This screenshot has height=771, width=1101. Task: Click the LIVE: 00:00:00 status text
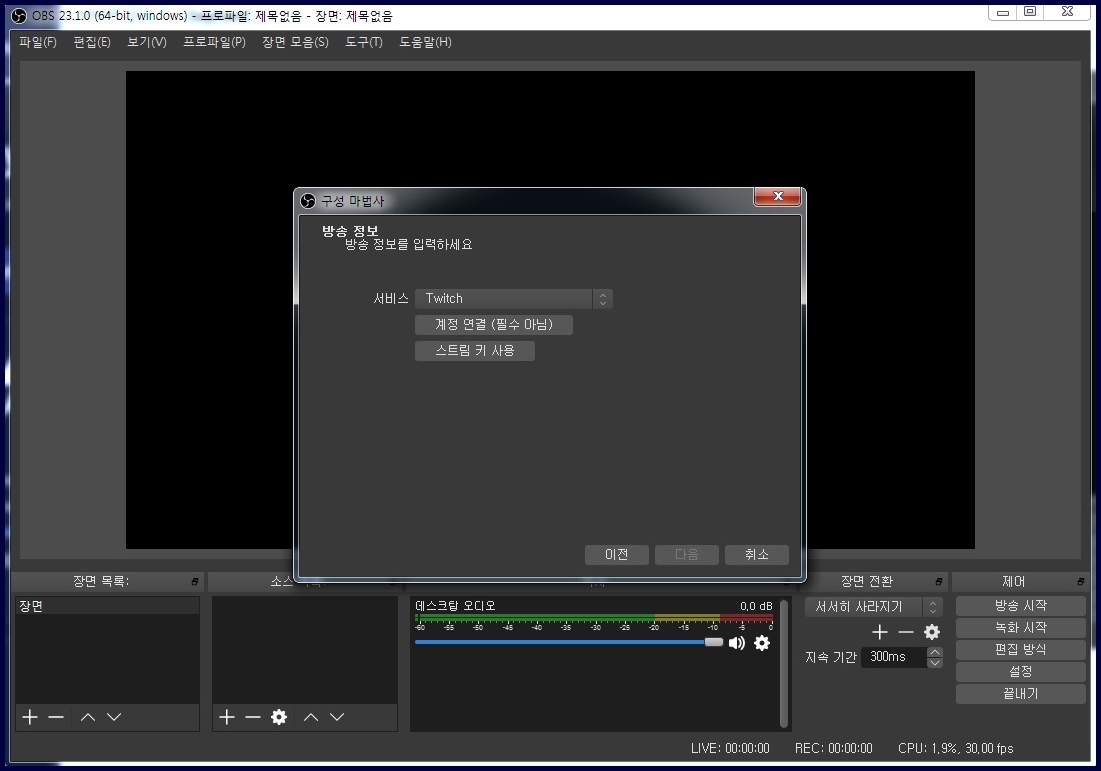click(x=730, y=749)
